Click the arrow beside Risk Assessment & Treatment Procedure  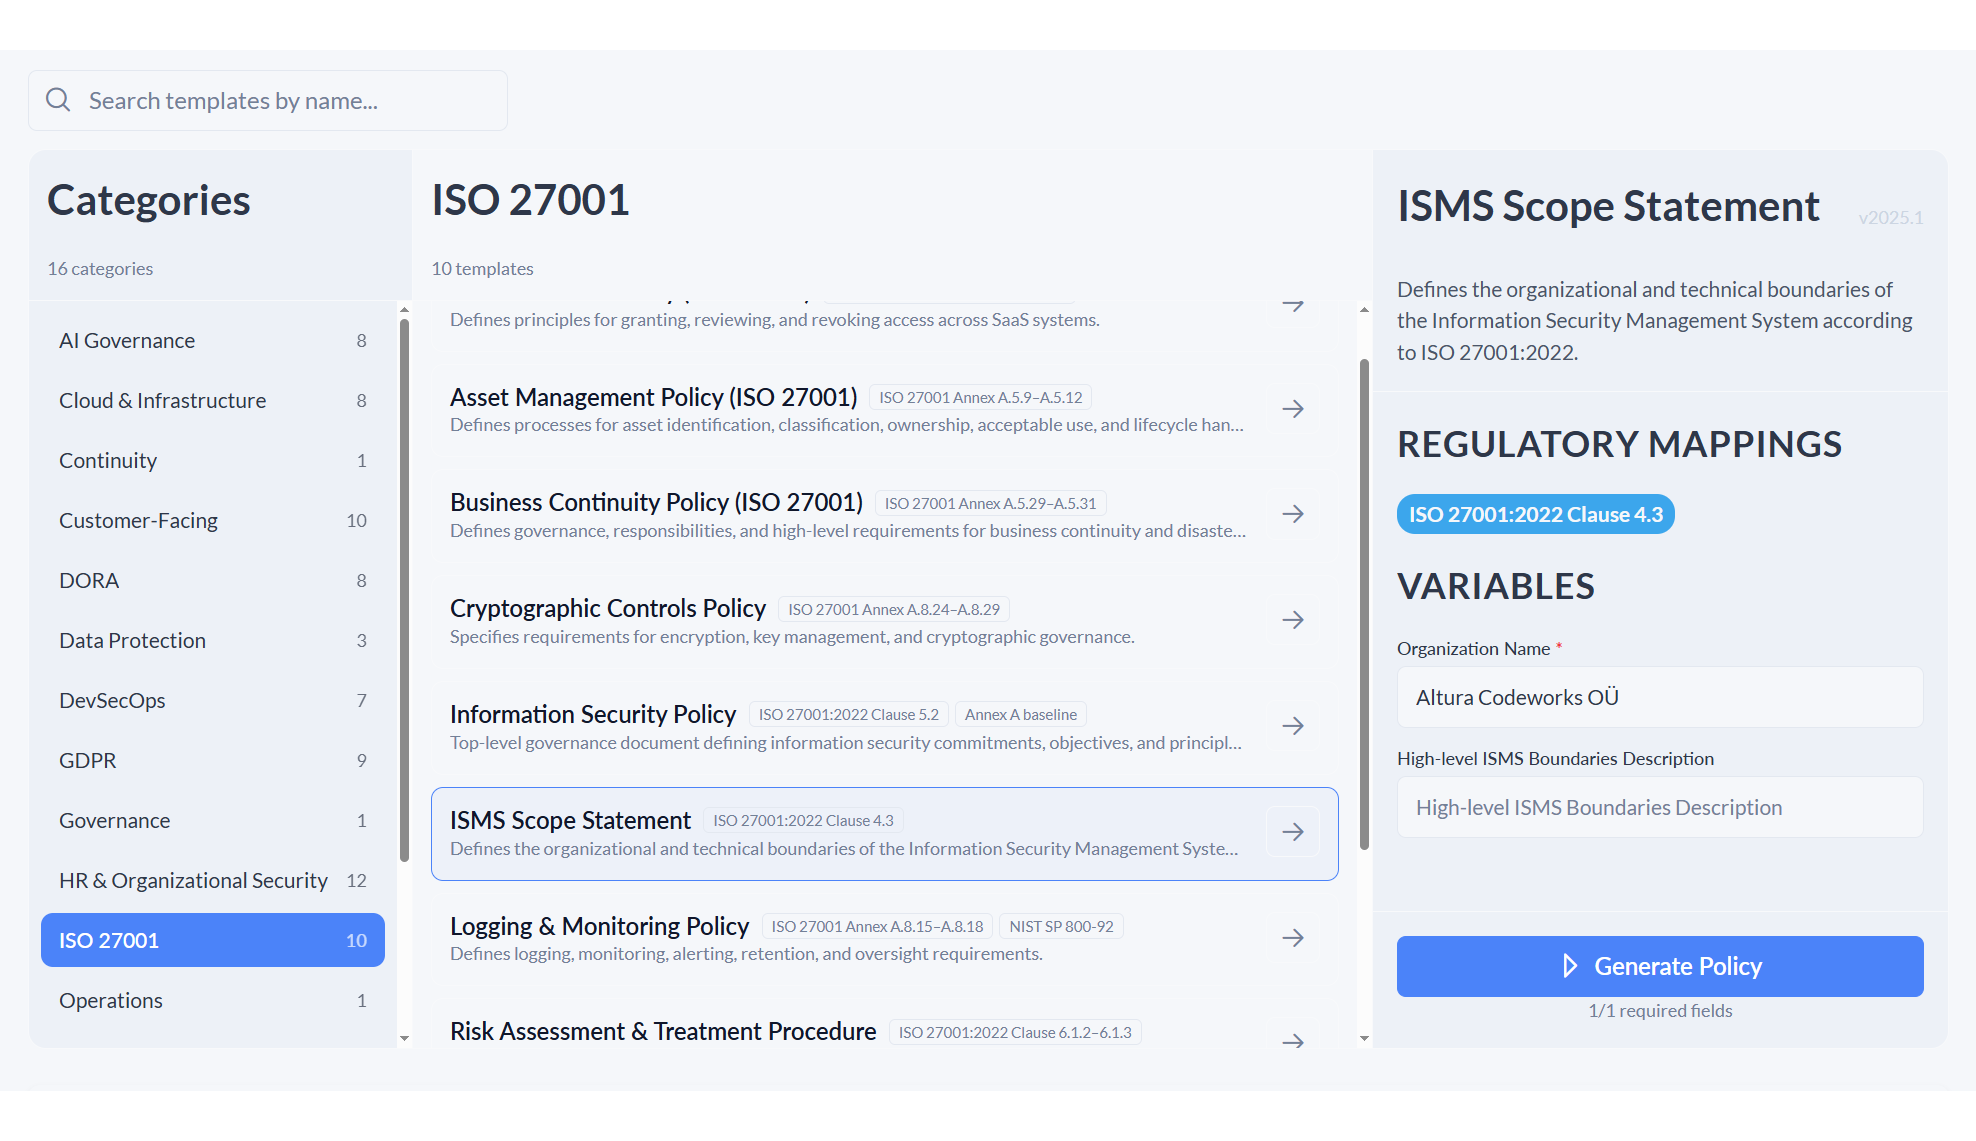coord(1293,1043)
